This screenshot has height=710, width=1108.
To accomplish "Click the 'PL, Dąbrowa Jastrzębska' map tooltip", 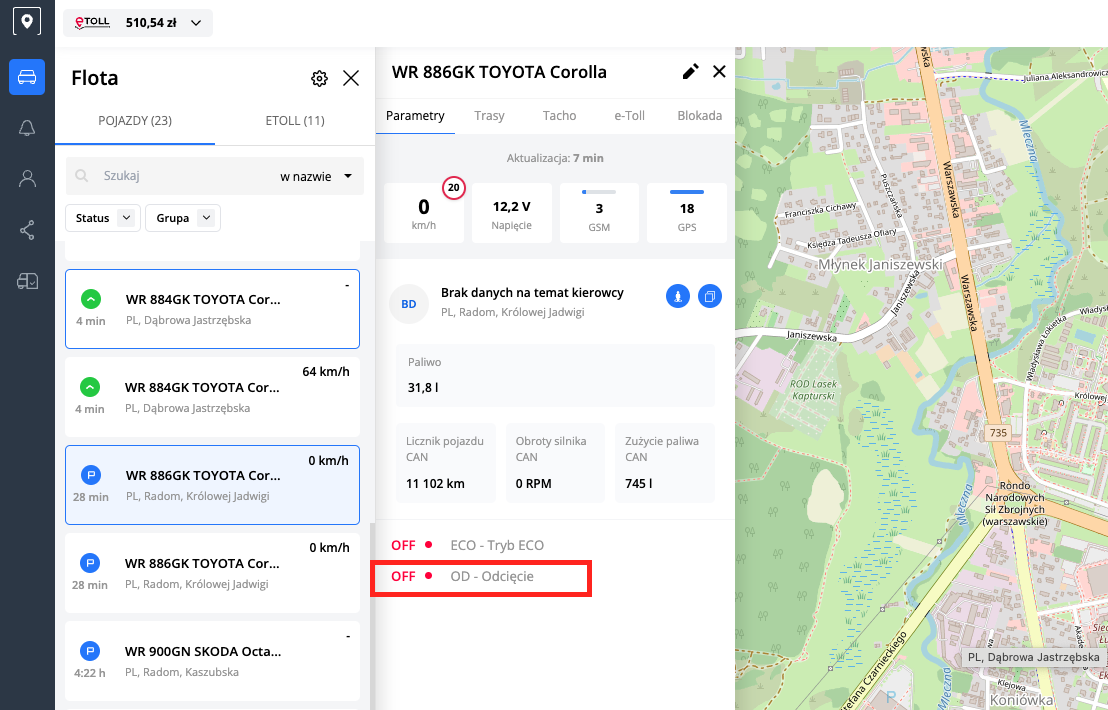I will tap(1034, 657).
